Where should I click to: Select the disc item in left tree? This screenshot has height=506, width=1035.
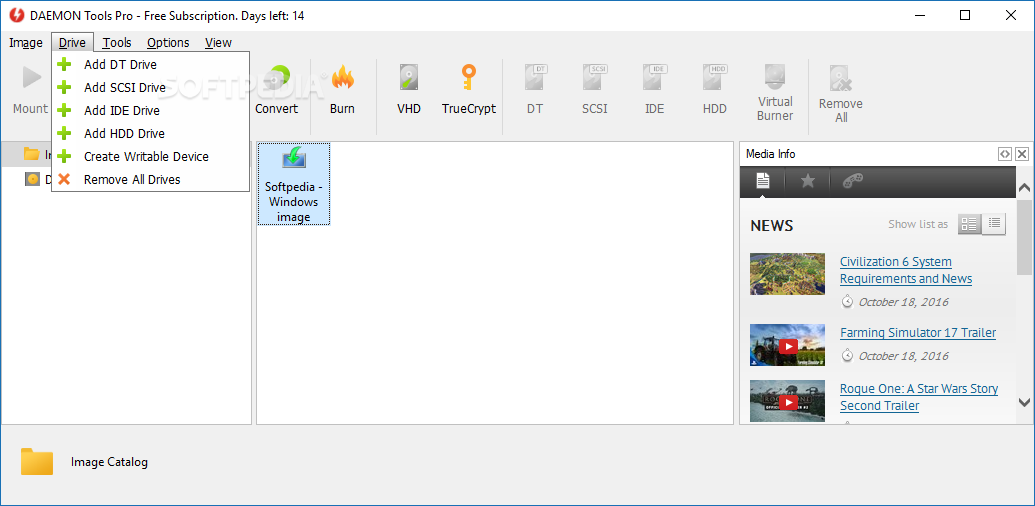tap(32, 179)
